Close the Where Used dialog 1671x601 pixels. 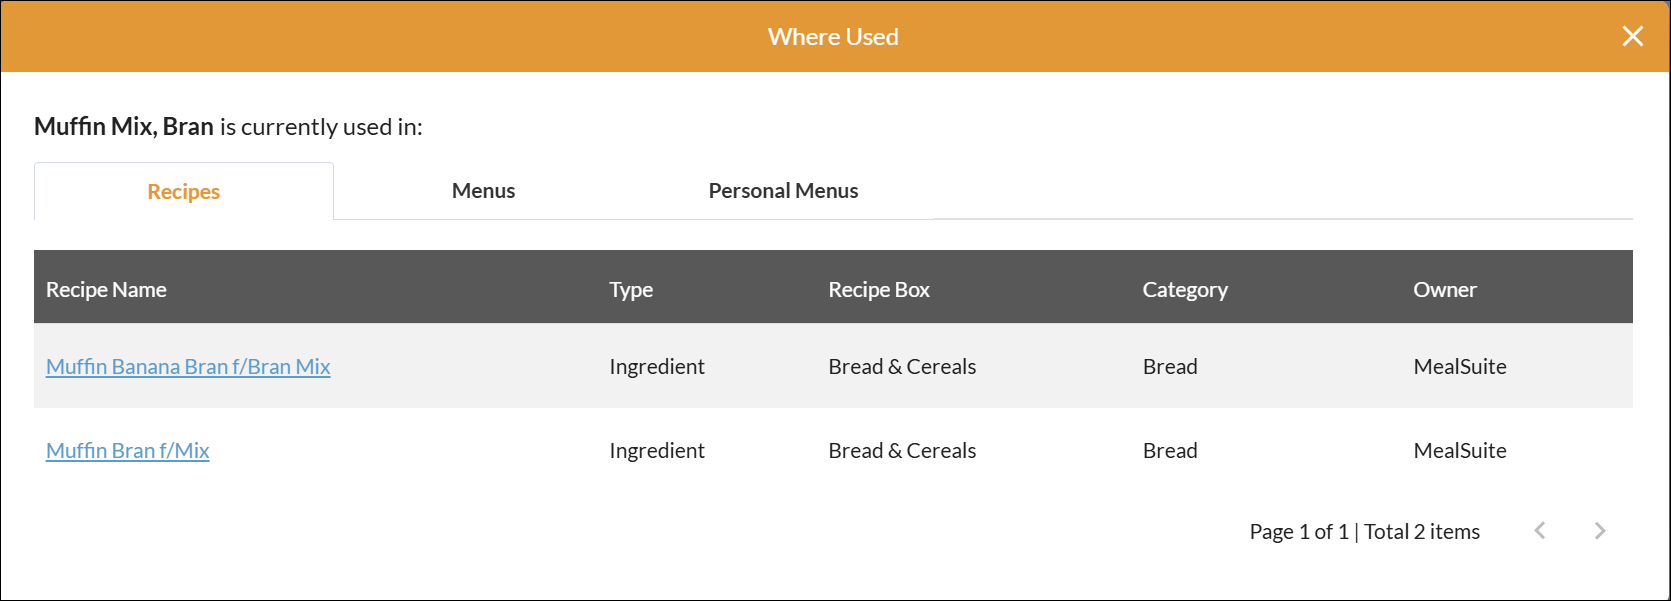(1632, 37)
